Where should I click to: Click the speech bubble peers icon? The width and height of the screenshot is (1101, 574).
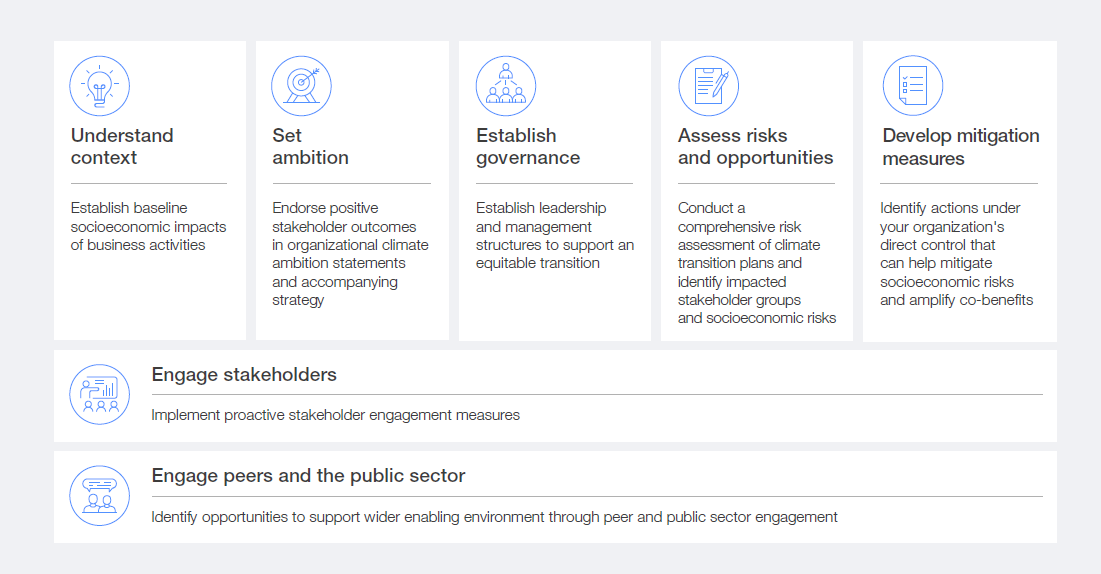coord(99,496)
